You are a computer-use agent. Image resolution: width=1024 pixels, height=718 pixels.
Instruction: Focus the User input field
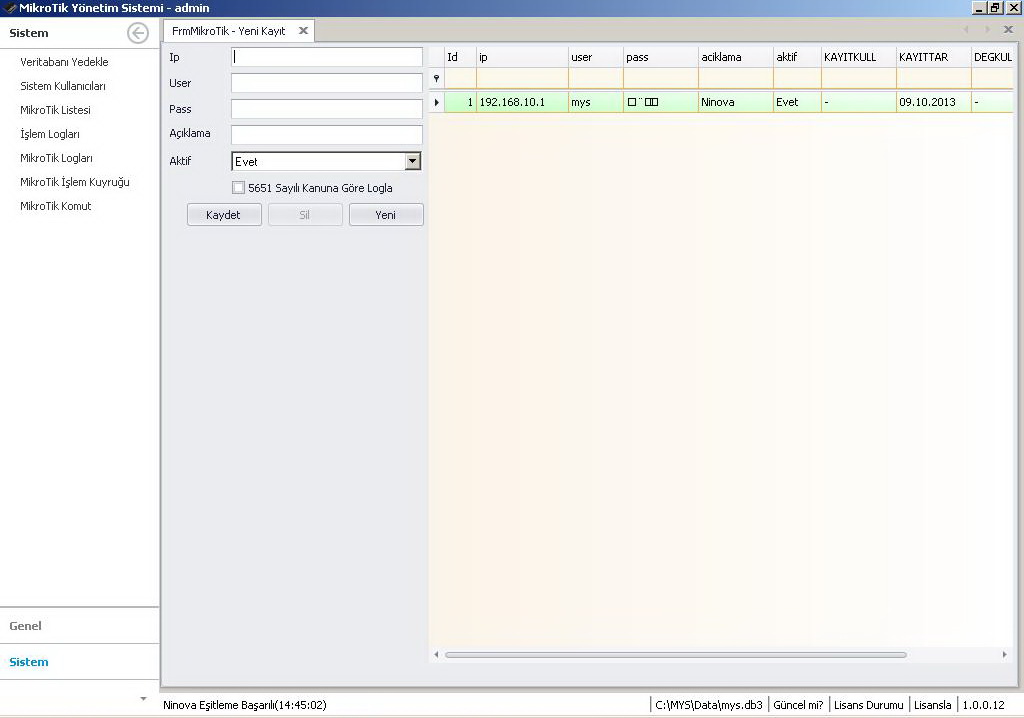tap(327, 83)
